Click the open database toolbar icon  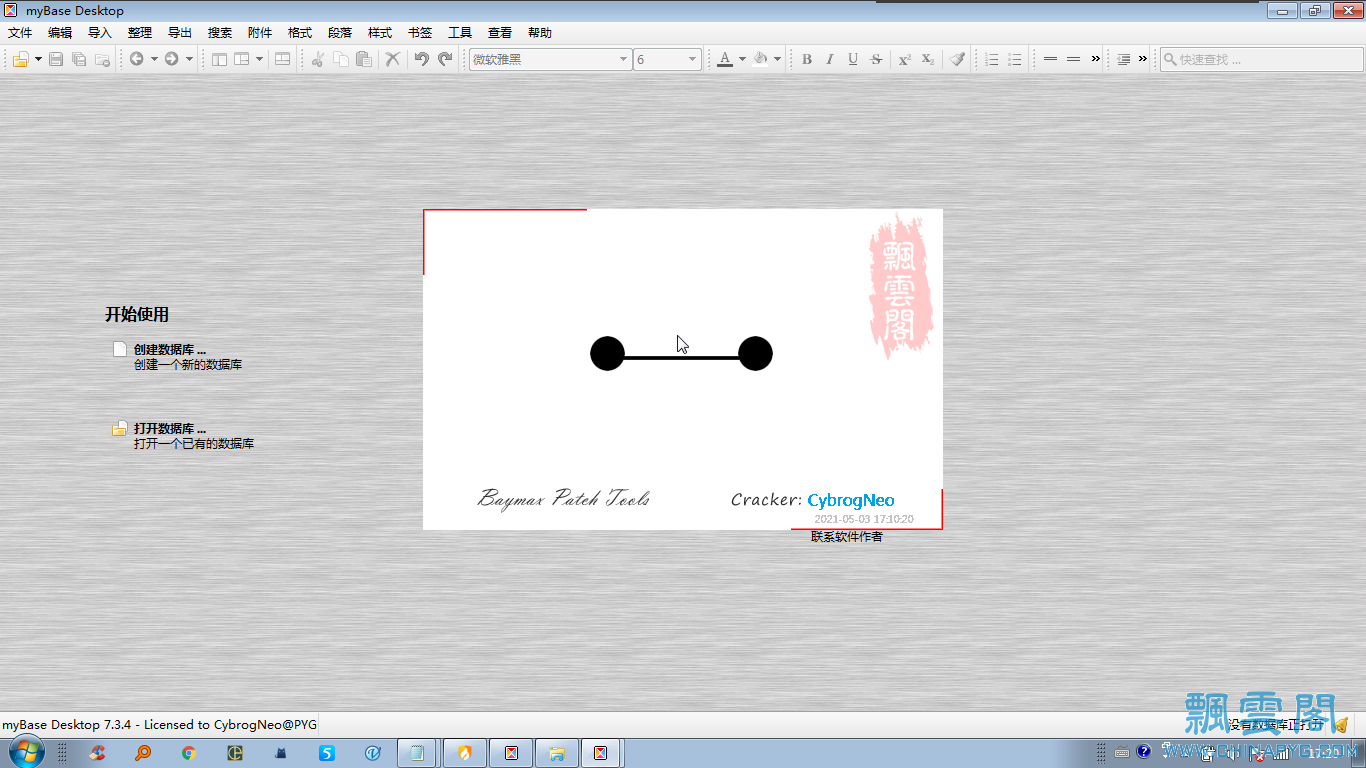pyautogui.click(x=21, y=59)
